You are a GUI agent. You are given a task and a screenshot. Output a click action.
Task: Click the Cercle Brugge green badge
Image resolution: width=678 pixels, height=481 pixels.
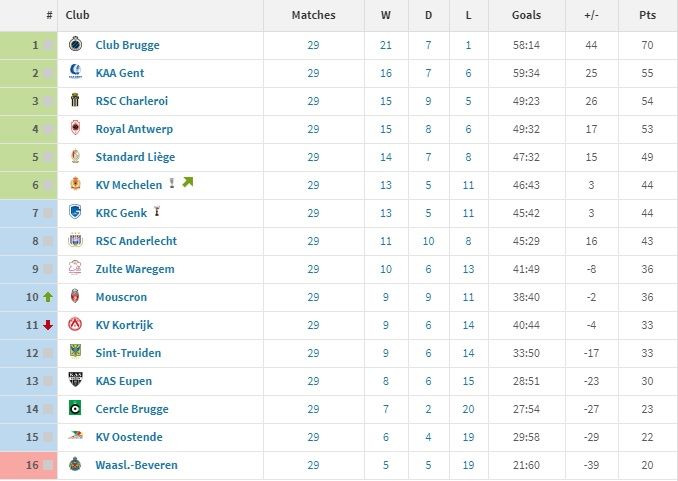click(x=75, y=407)
